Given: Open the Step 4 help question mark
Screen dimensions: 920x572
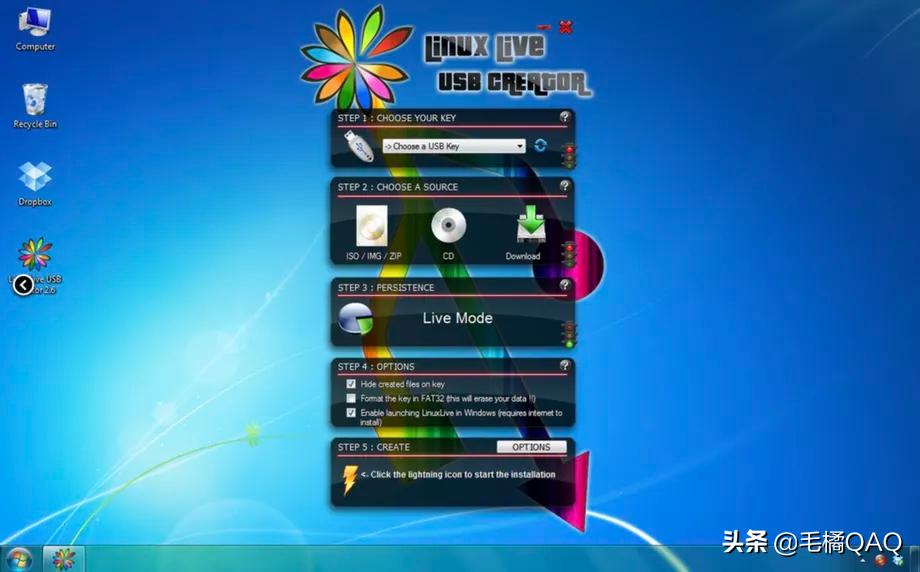Looking at the screenshot, I should coord(564,365).
